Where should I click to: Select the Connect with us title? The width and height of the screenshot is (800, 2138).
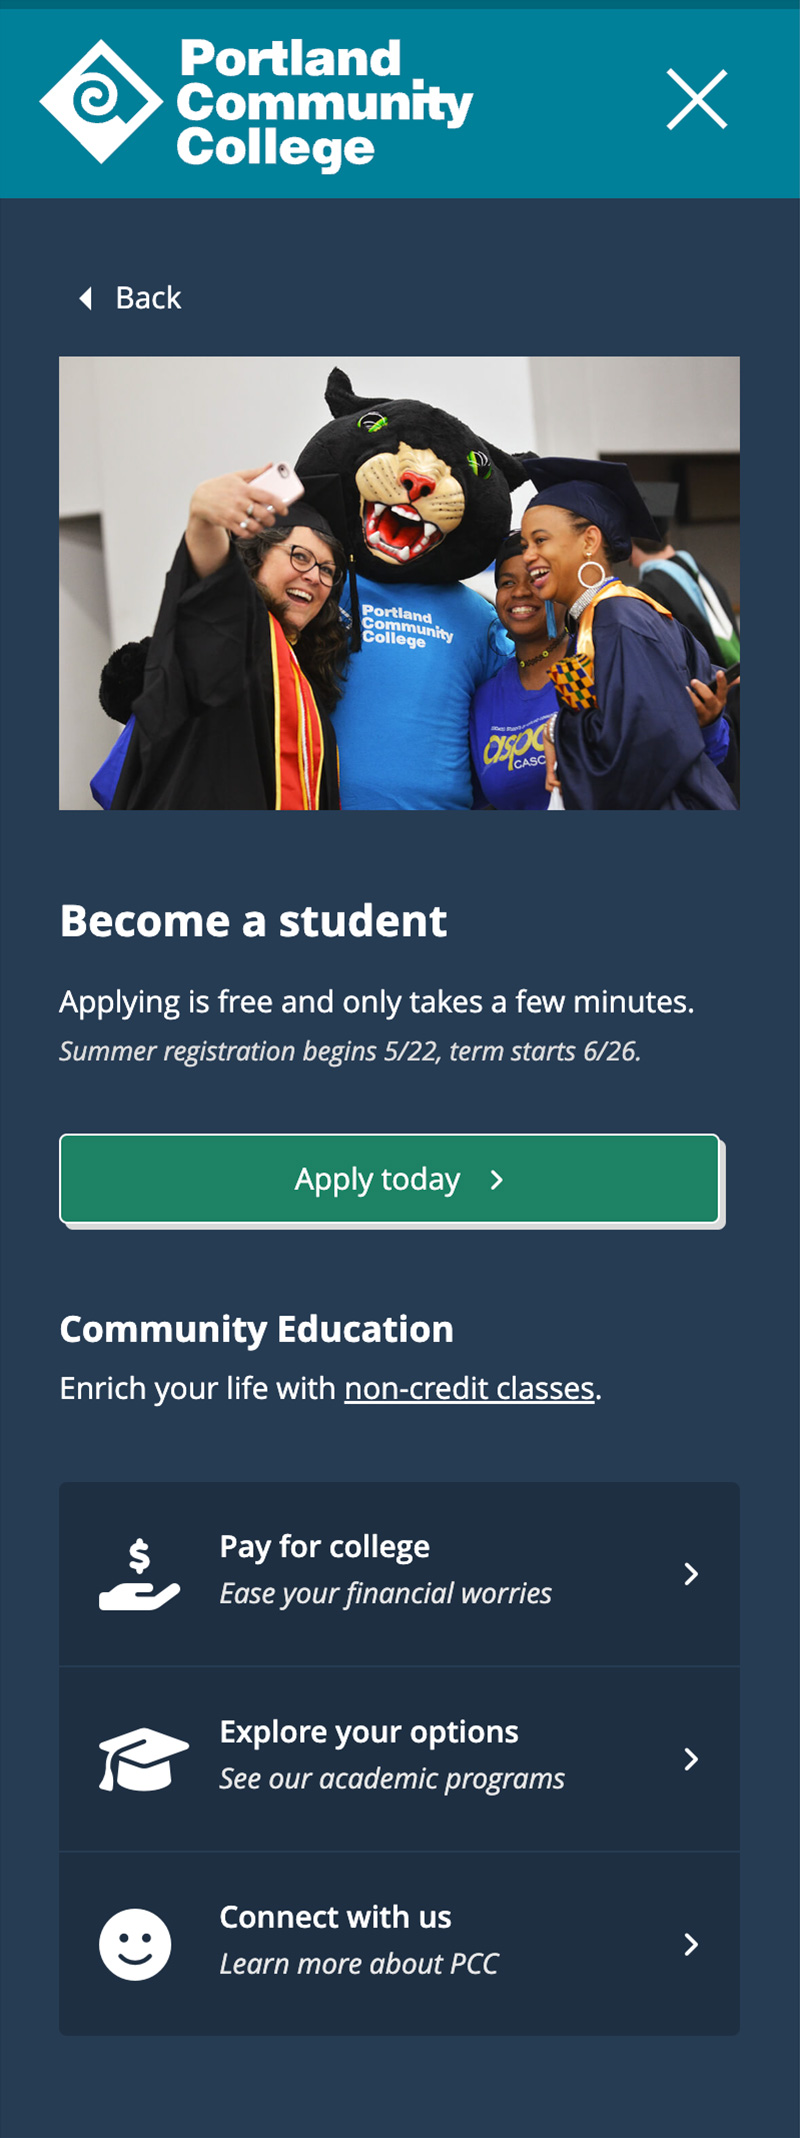(x=335, y=1917)
